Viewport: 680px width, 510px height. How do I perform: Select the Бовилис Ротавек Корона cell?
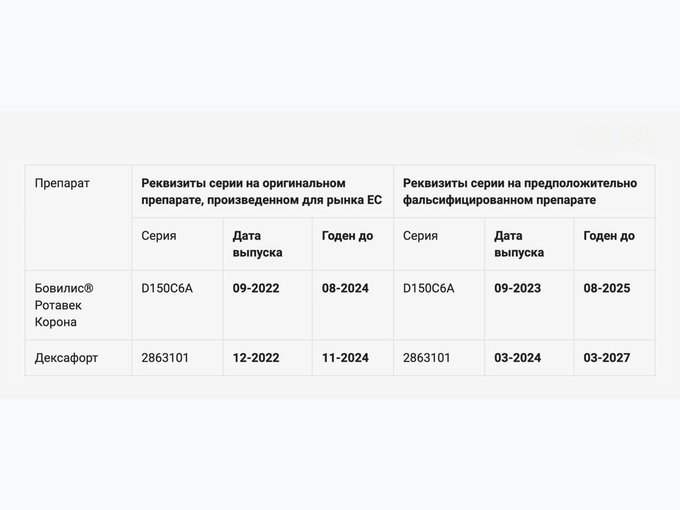click(x=78, y=305)
